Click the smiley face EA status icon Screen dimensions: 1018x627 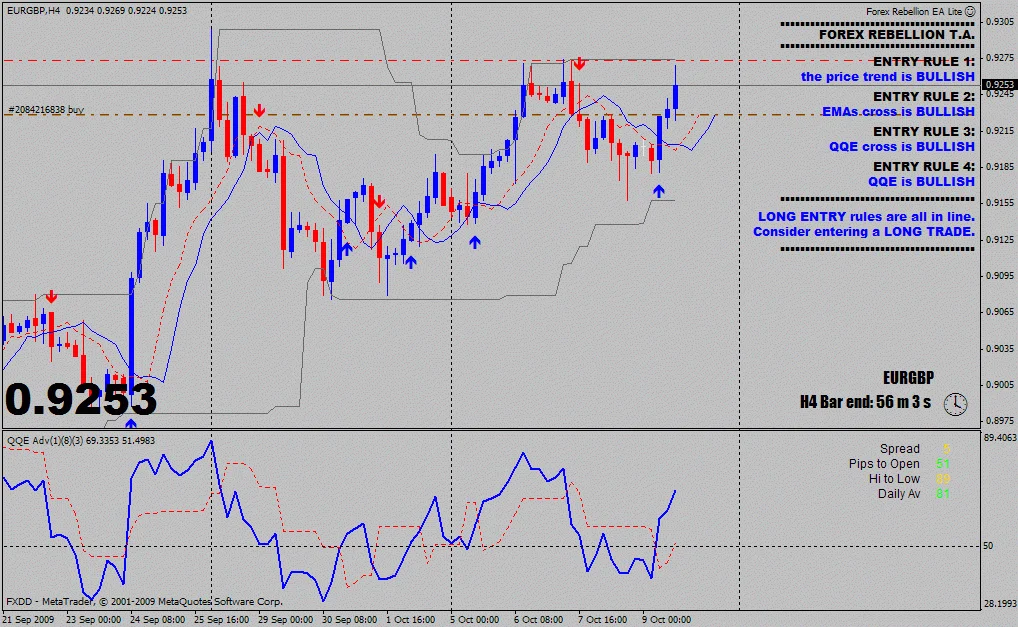pyautogui.click(x=970, y=11)
